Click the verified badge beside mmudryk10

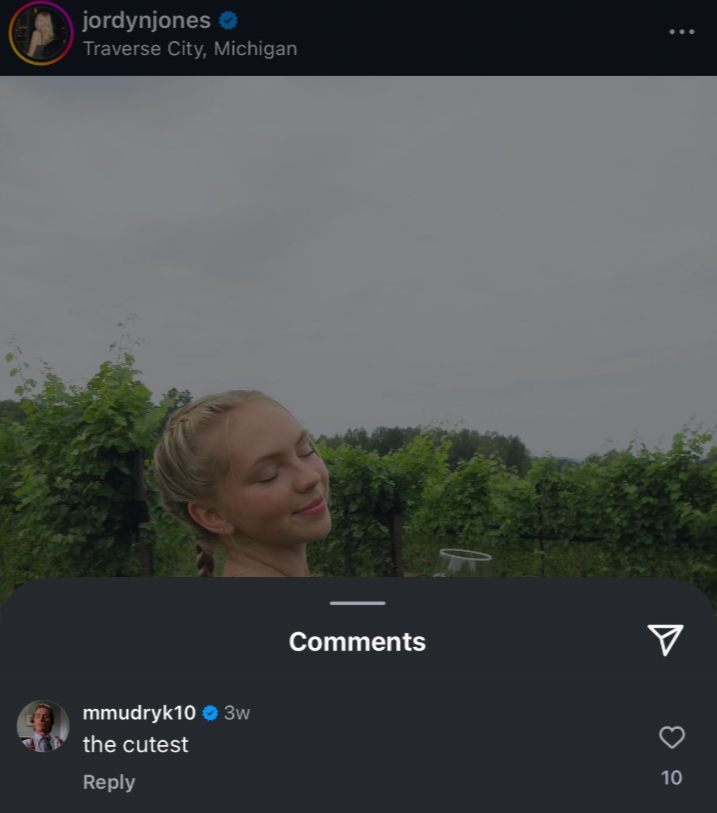[x=211, y=713]
